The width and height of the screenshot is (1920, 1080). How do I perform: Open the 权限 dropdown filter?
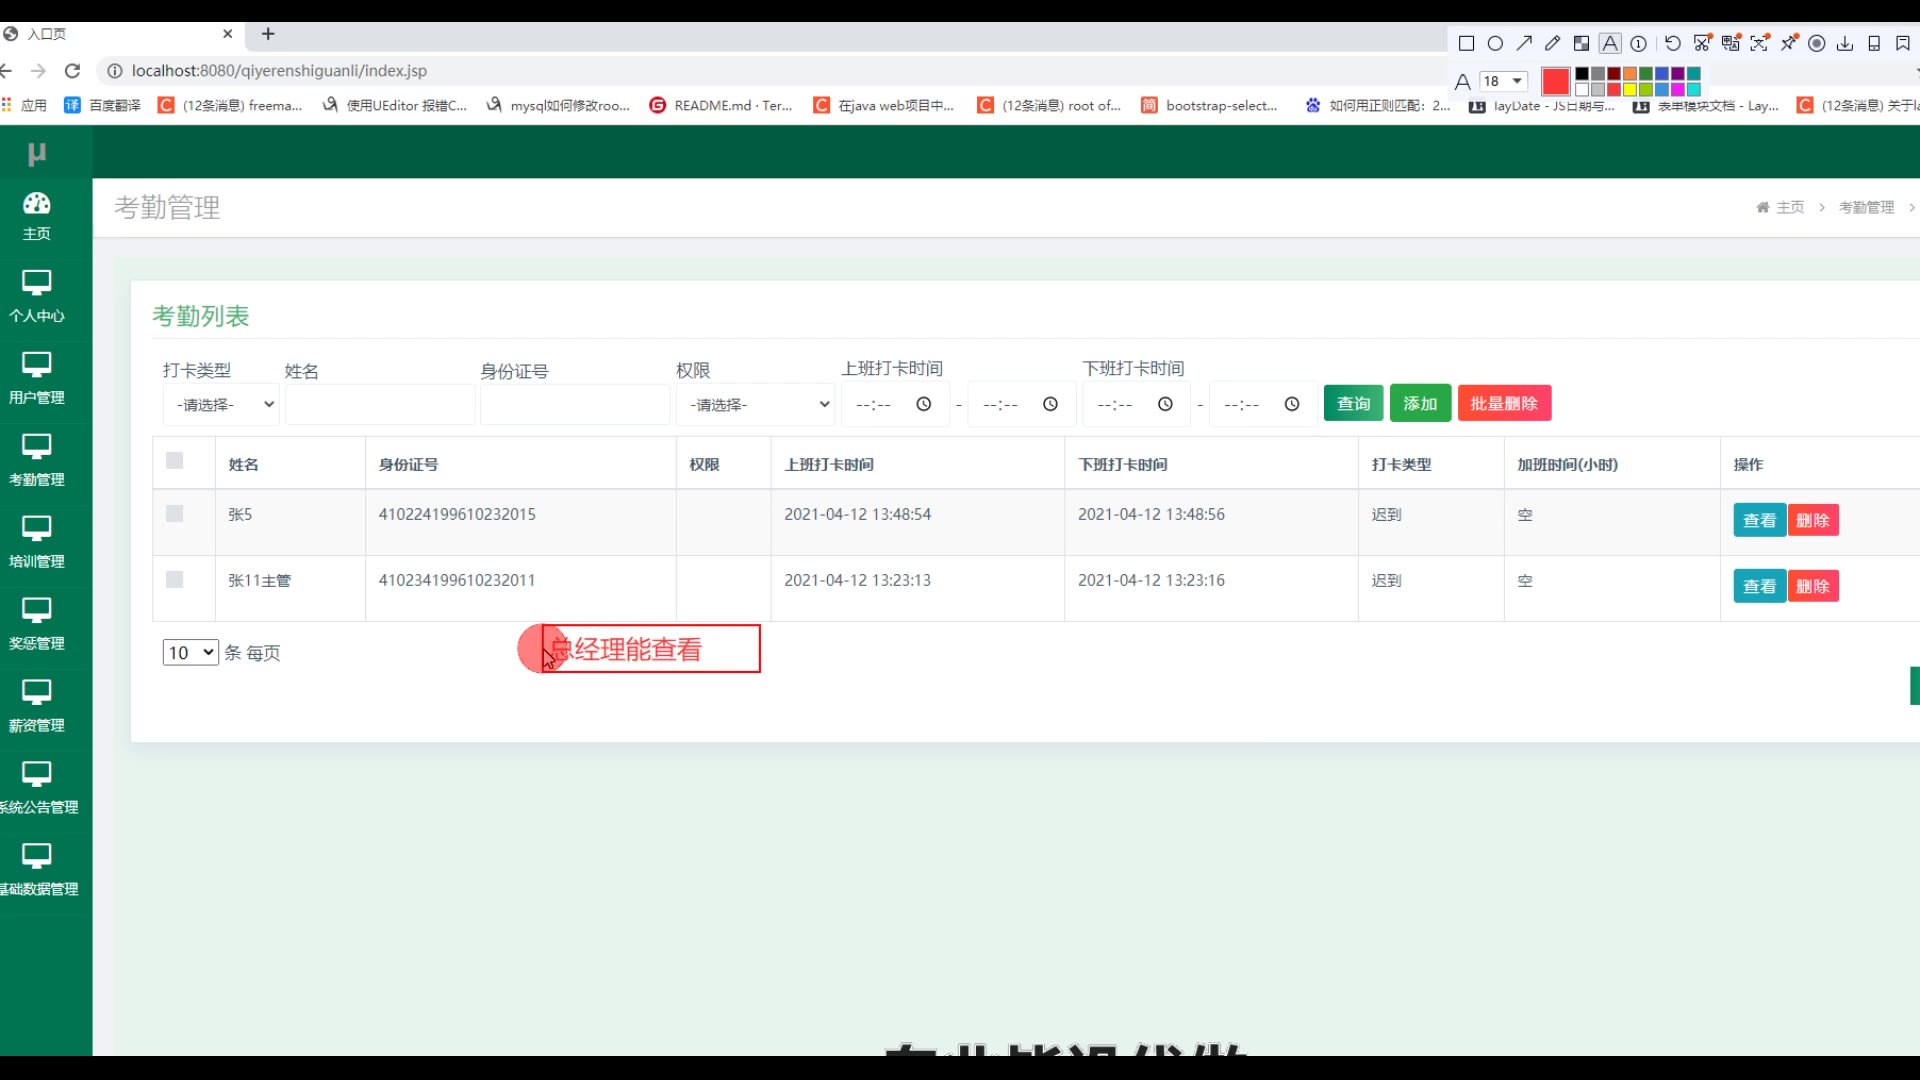(755, 404)
